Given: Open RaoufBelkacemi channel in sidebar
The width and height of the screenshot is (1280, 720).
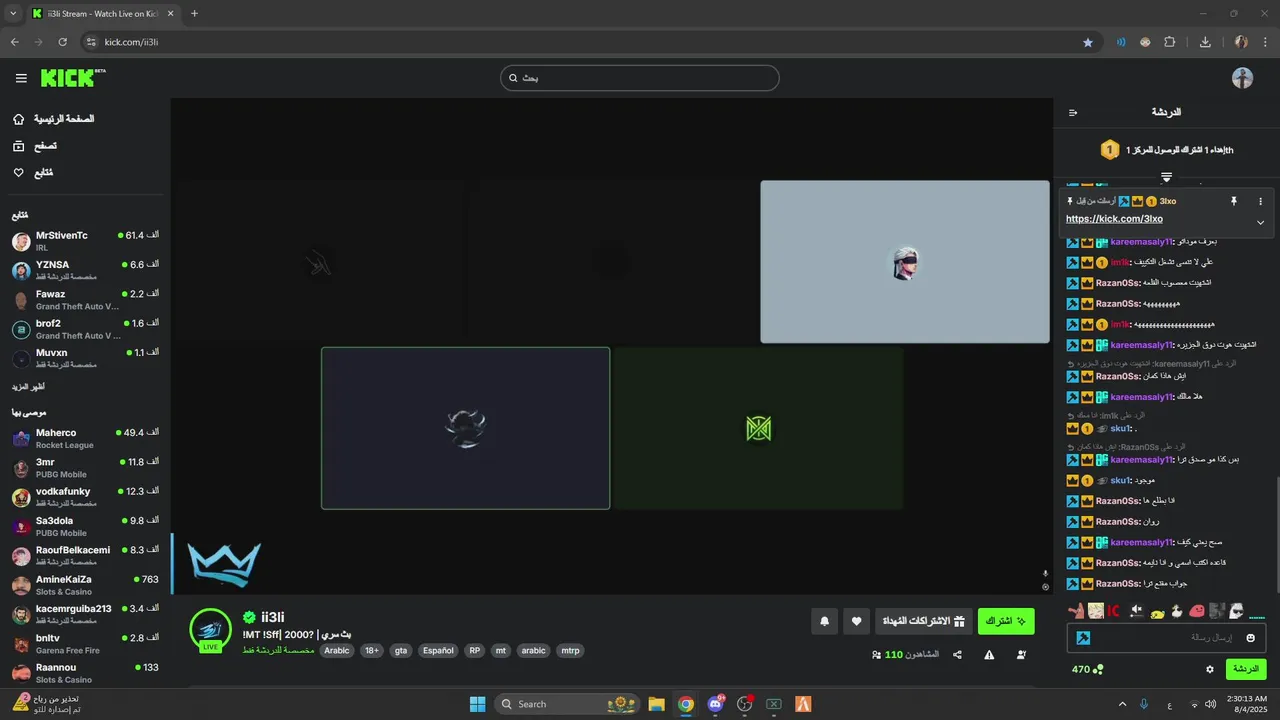Looking at the screenshot, I should point(85,556).
